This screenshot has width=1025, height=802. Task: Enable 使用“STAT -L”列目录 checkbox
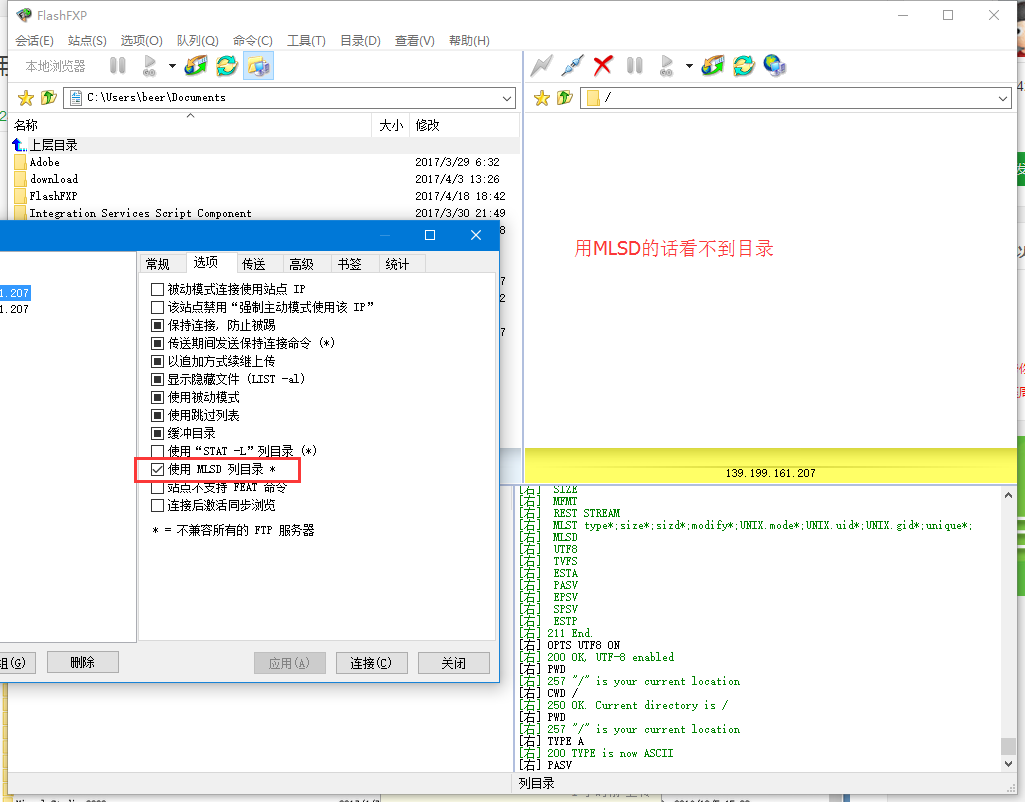click(158, 451)
